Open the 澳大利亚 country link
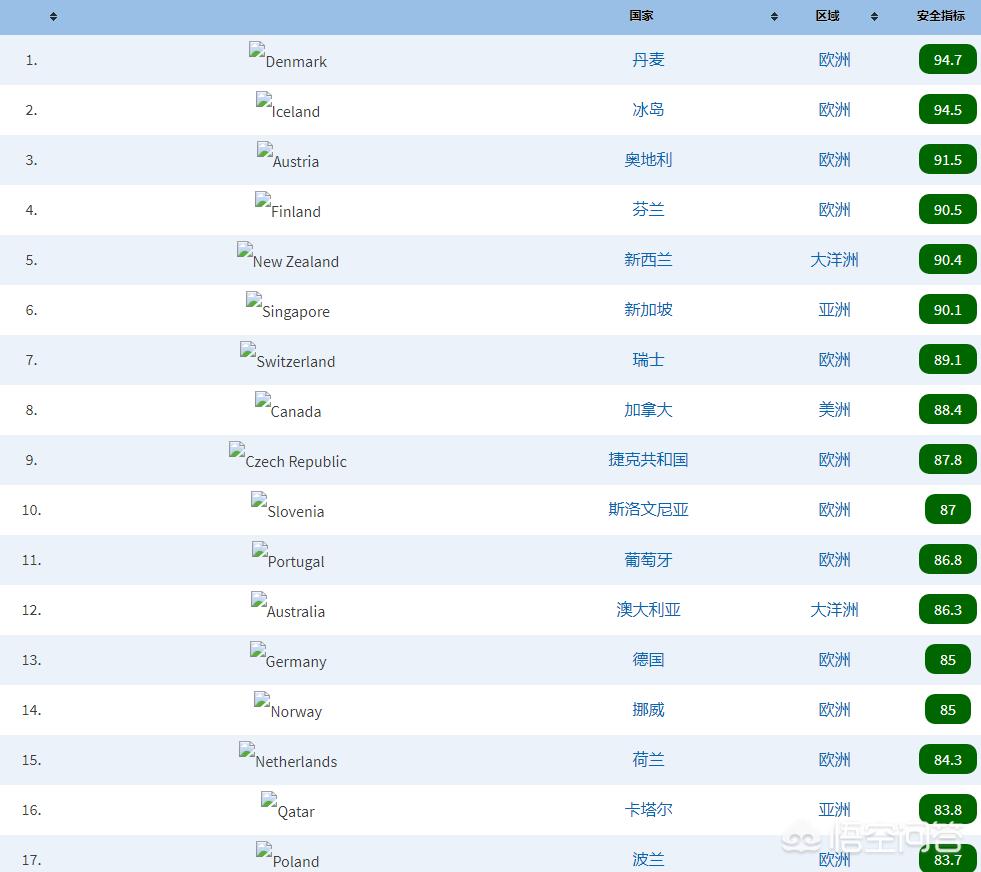981x872 pixels. point(648,611)
